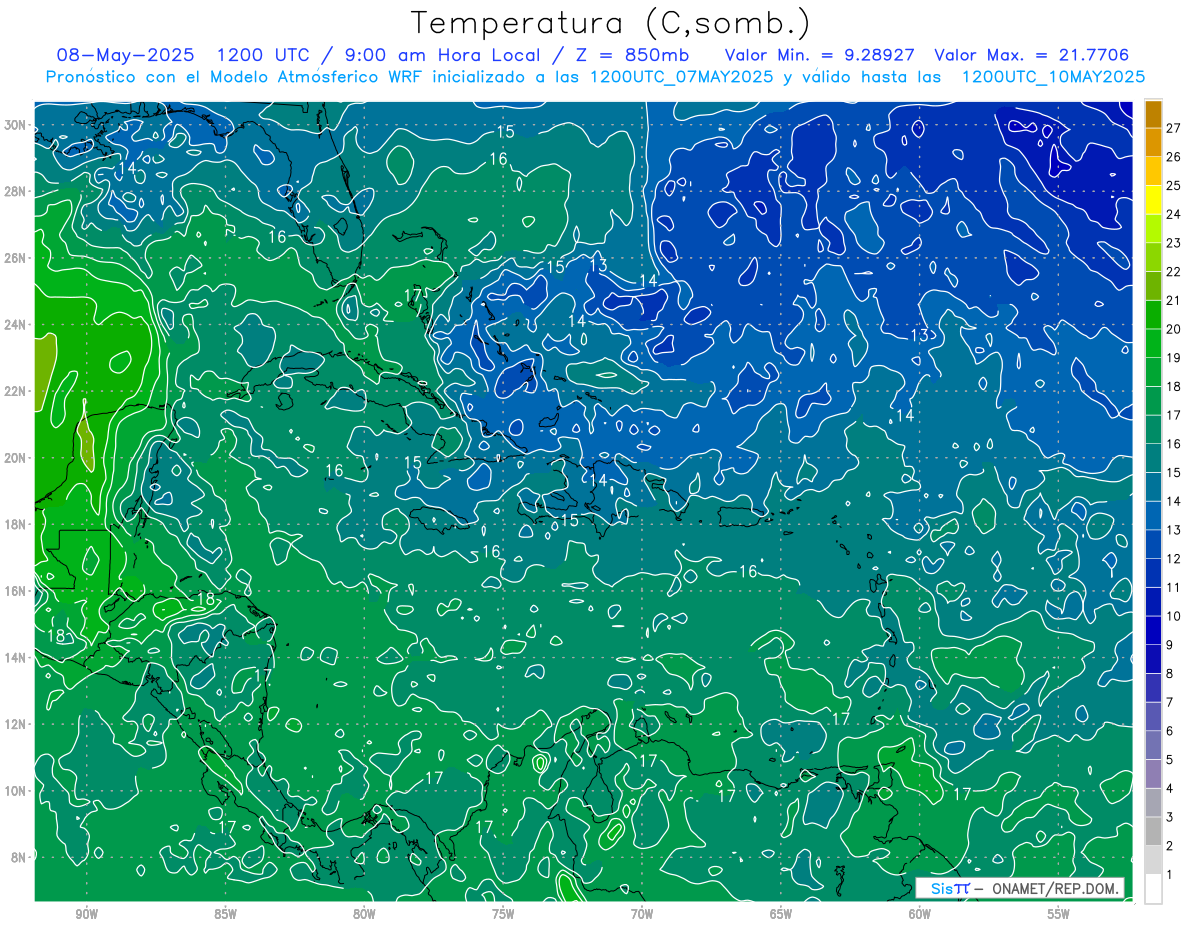Click the 10N latitude axis label
1200x927 pixels.
[x=16, y=790]
